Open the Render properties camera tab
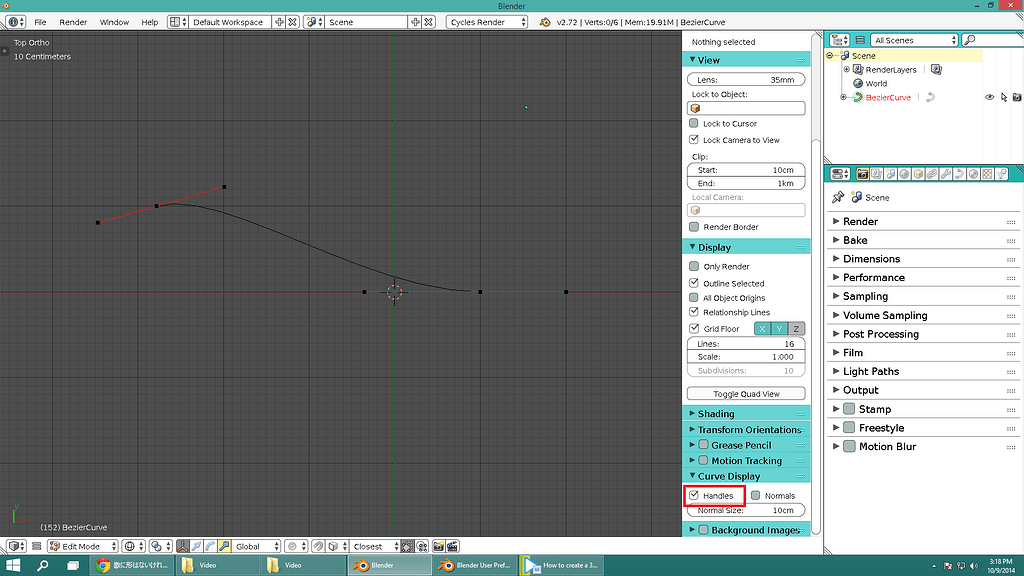The height and width of the screenshot is (576, 1024). pos(863,174)
